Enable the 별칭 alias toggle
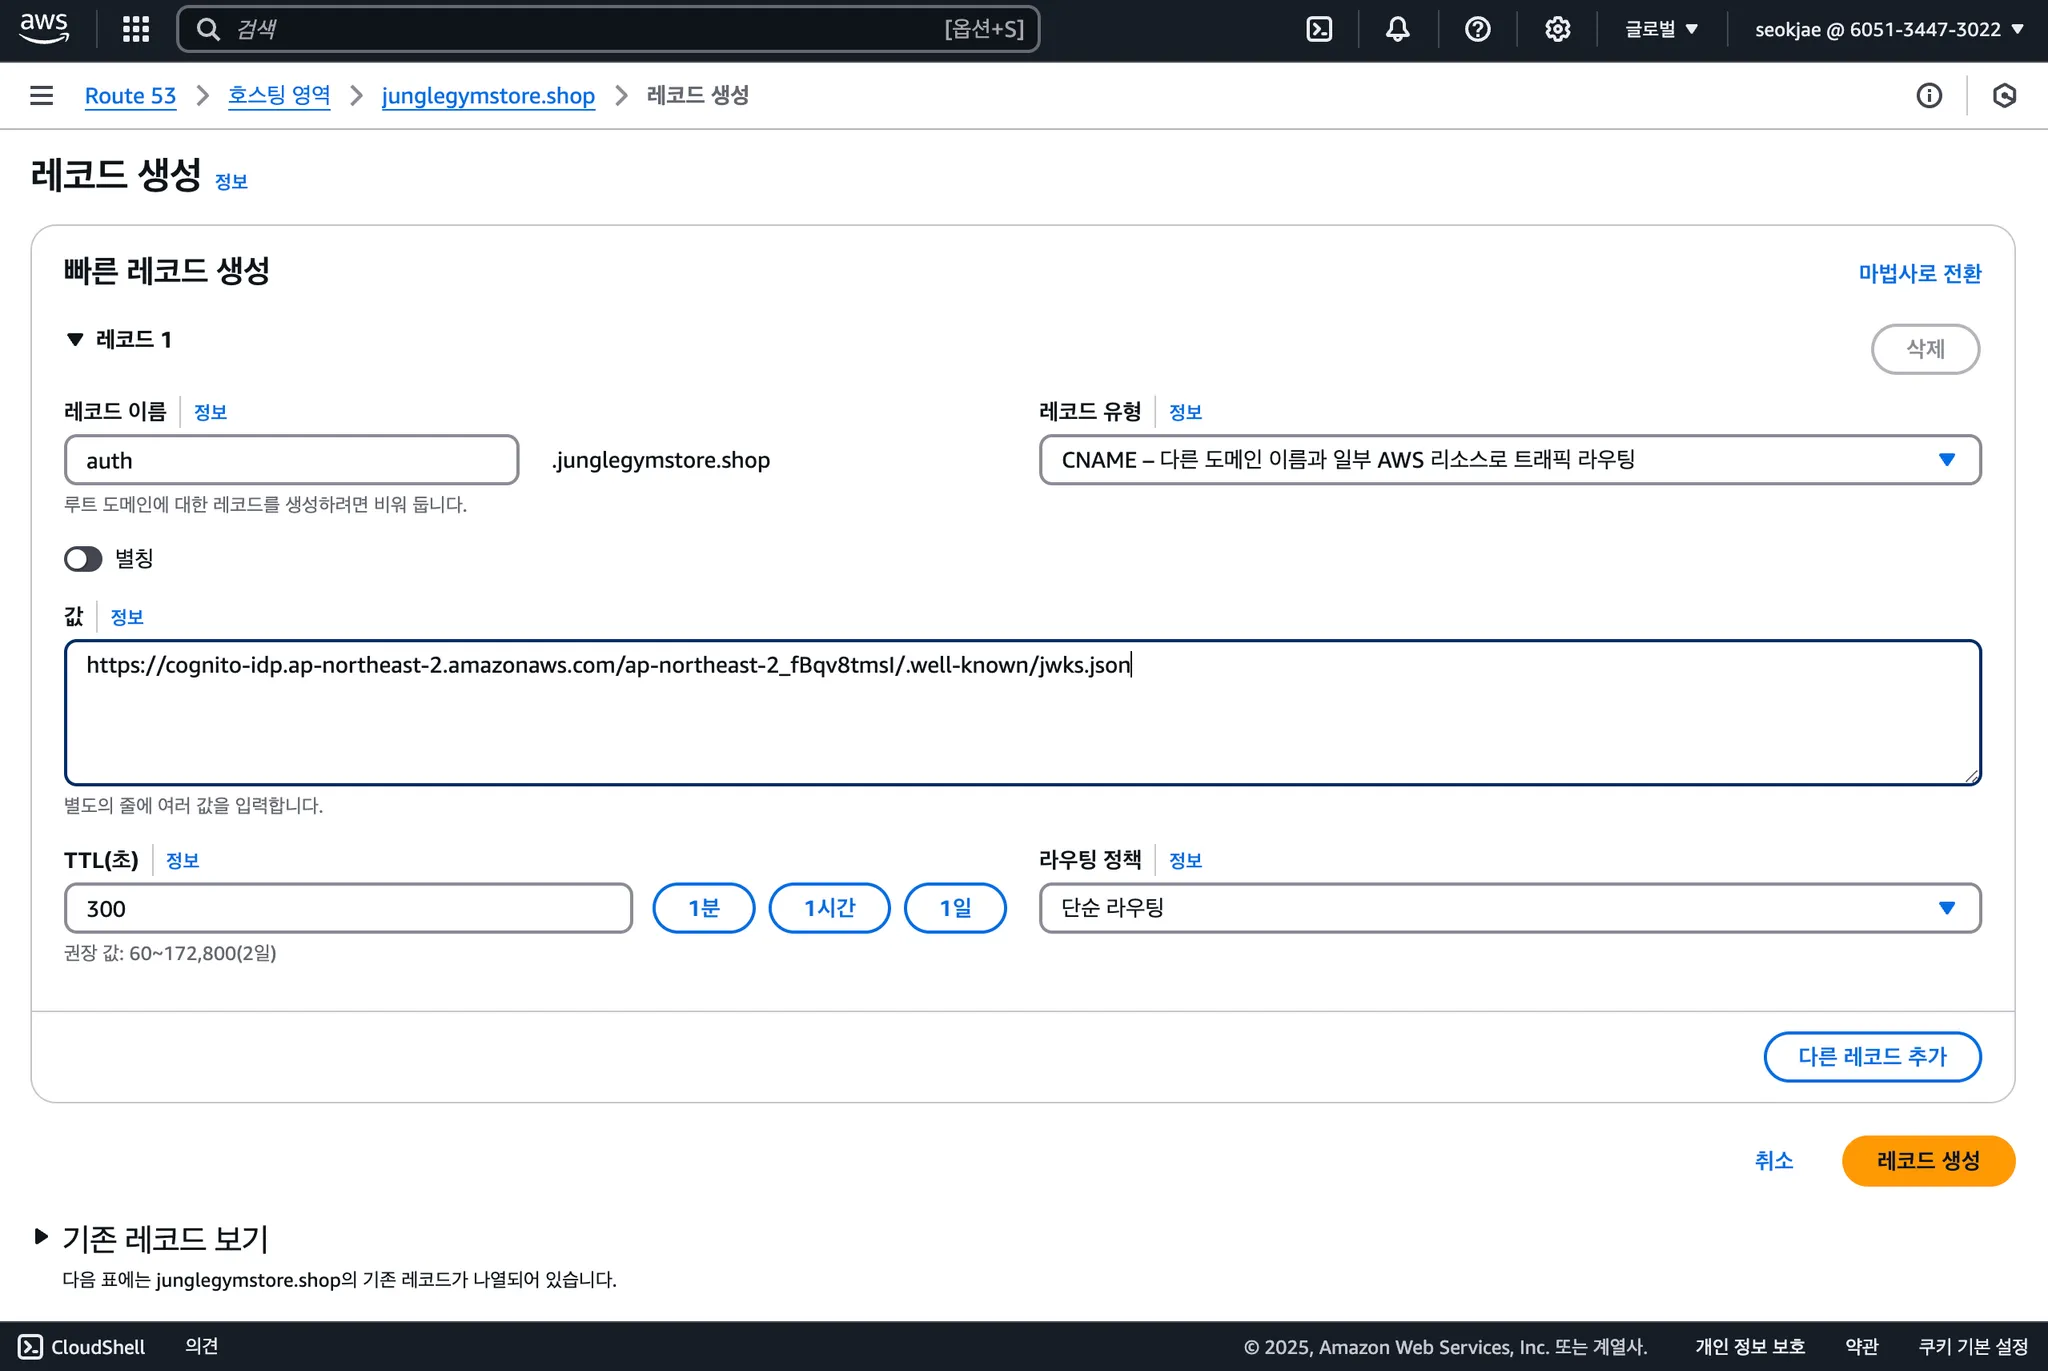Viewport: 2048px width, 1371px height. [x=83, y=559]
